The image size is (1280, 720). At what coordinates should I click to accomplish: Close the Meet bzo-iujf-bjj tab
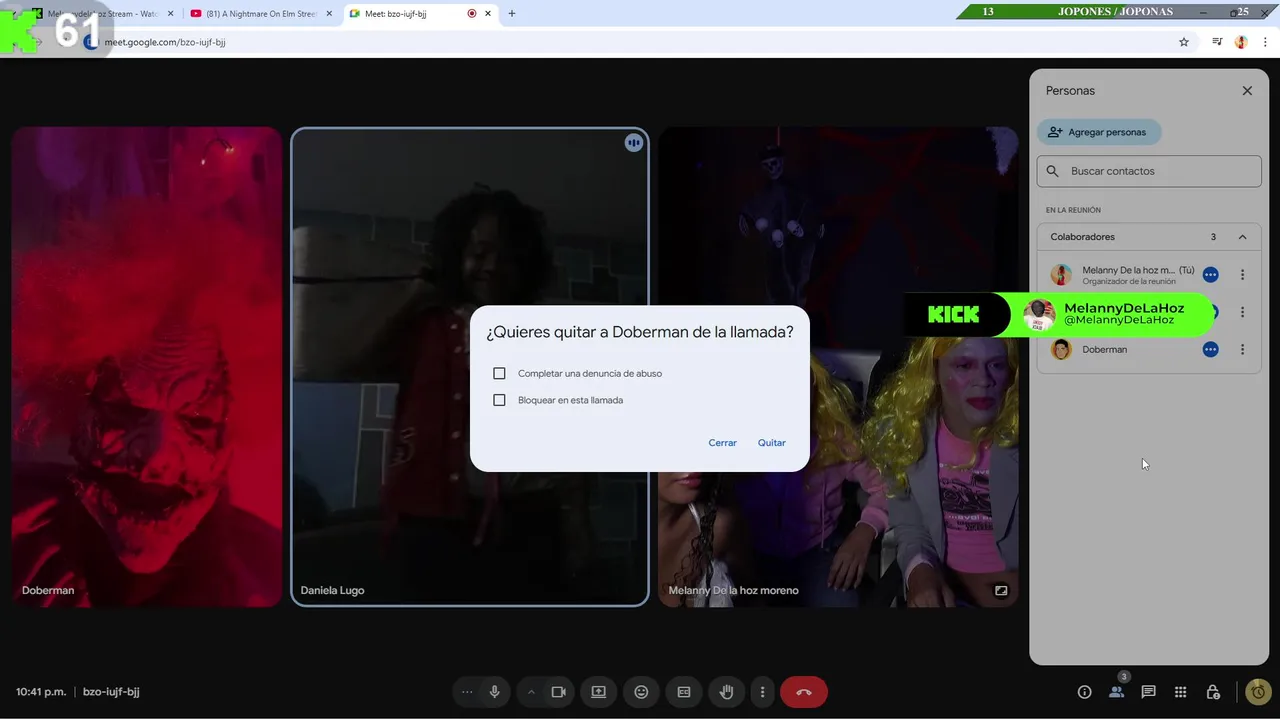[488, 14]
